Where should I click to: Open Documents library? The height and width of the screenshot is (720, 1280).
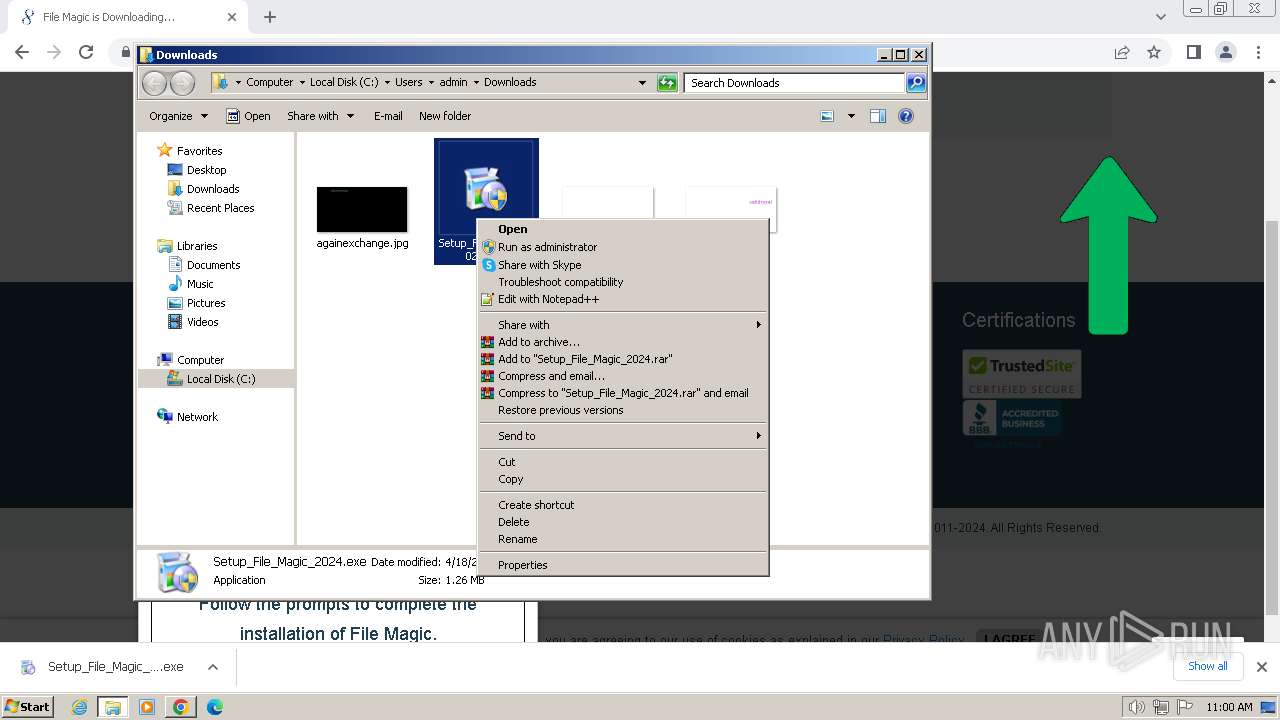[213, 265]
